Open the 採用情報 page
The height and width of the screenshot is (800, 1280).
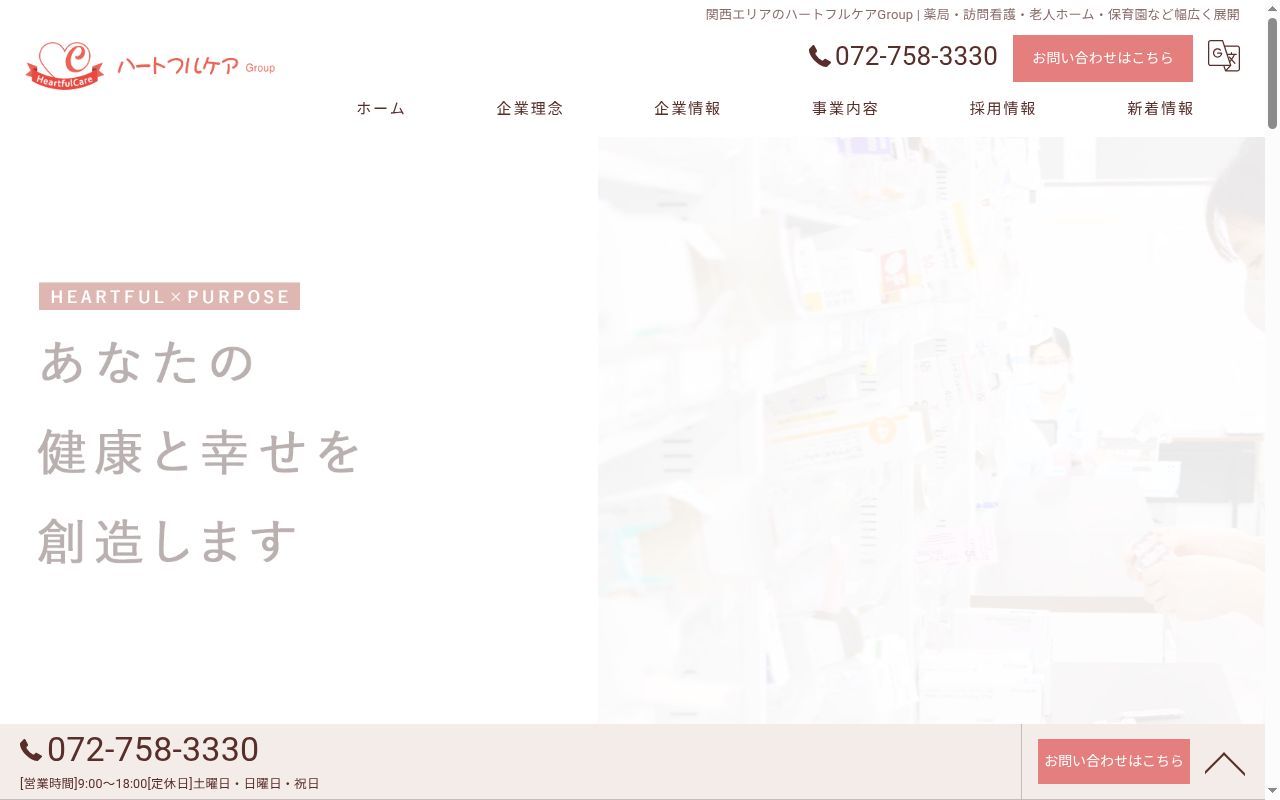click(x=1003, y=109)
